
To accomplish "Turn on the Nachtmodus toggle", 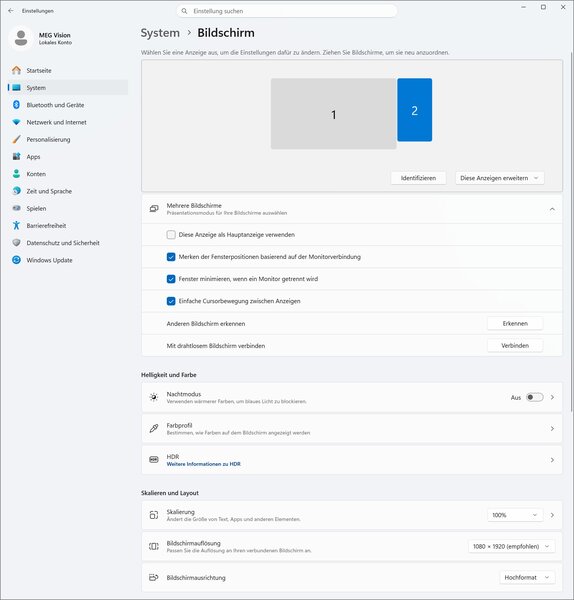I will click(535, 397).
